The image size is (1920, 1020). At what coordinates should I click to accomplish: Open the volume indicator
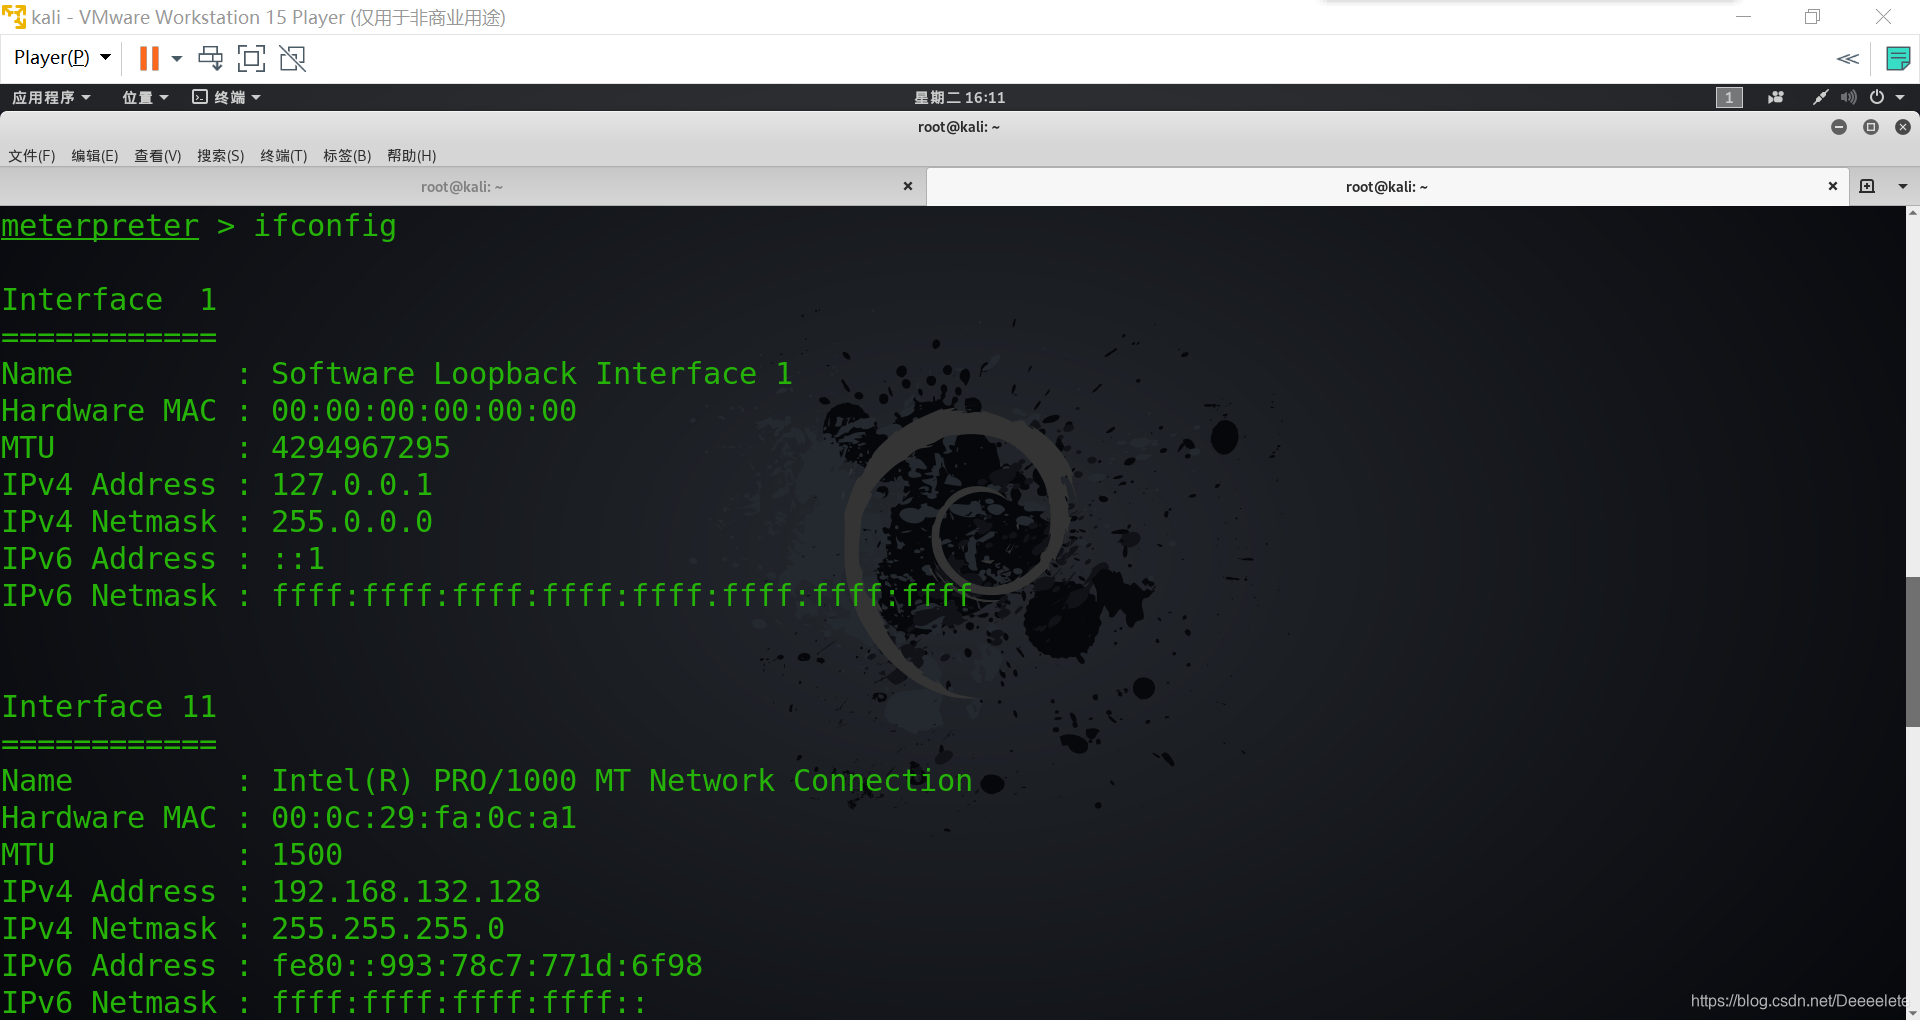click(x=1849, y=97)
